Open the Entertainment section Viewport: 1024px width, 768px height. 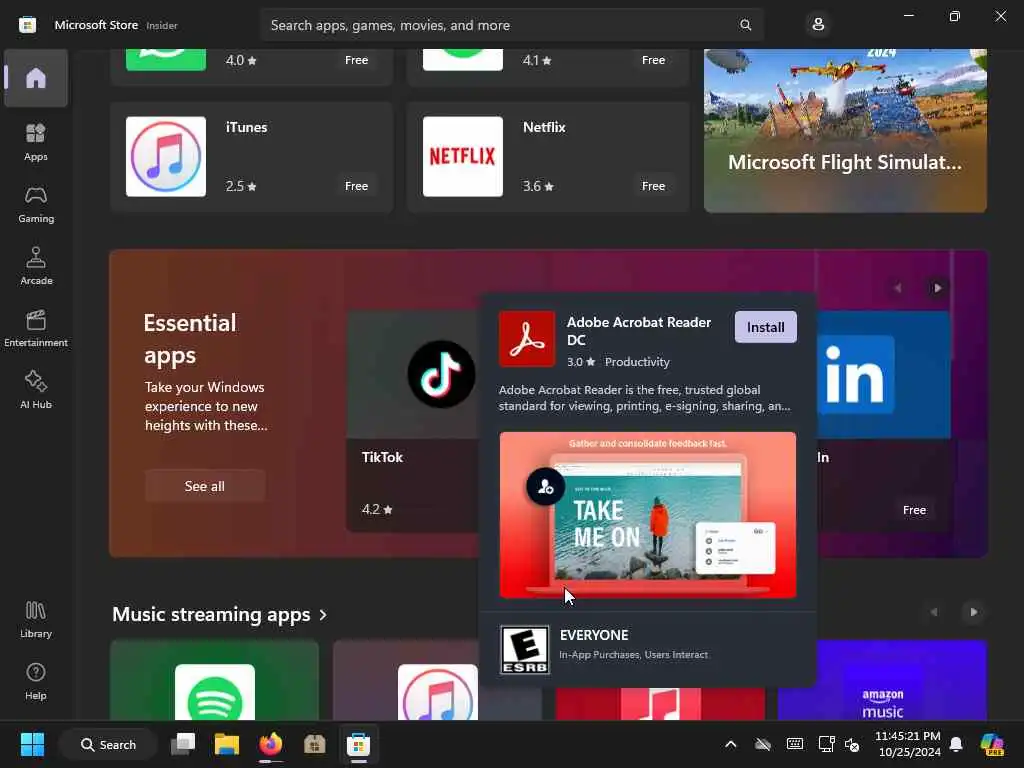(36, 328)
